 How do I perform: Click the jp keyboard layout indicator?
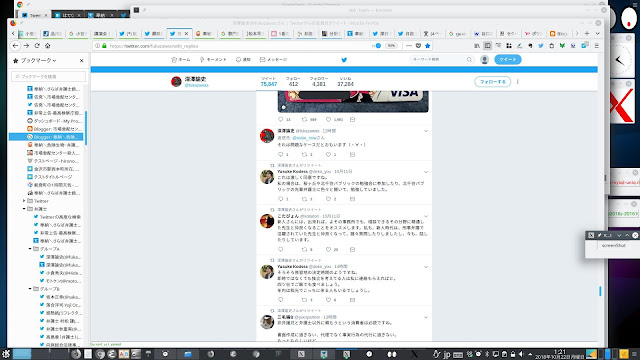[447, 354]
